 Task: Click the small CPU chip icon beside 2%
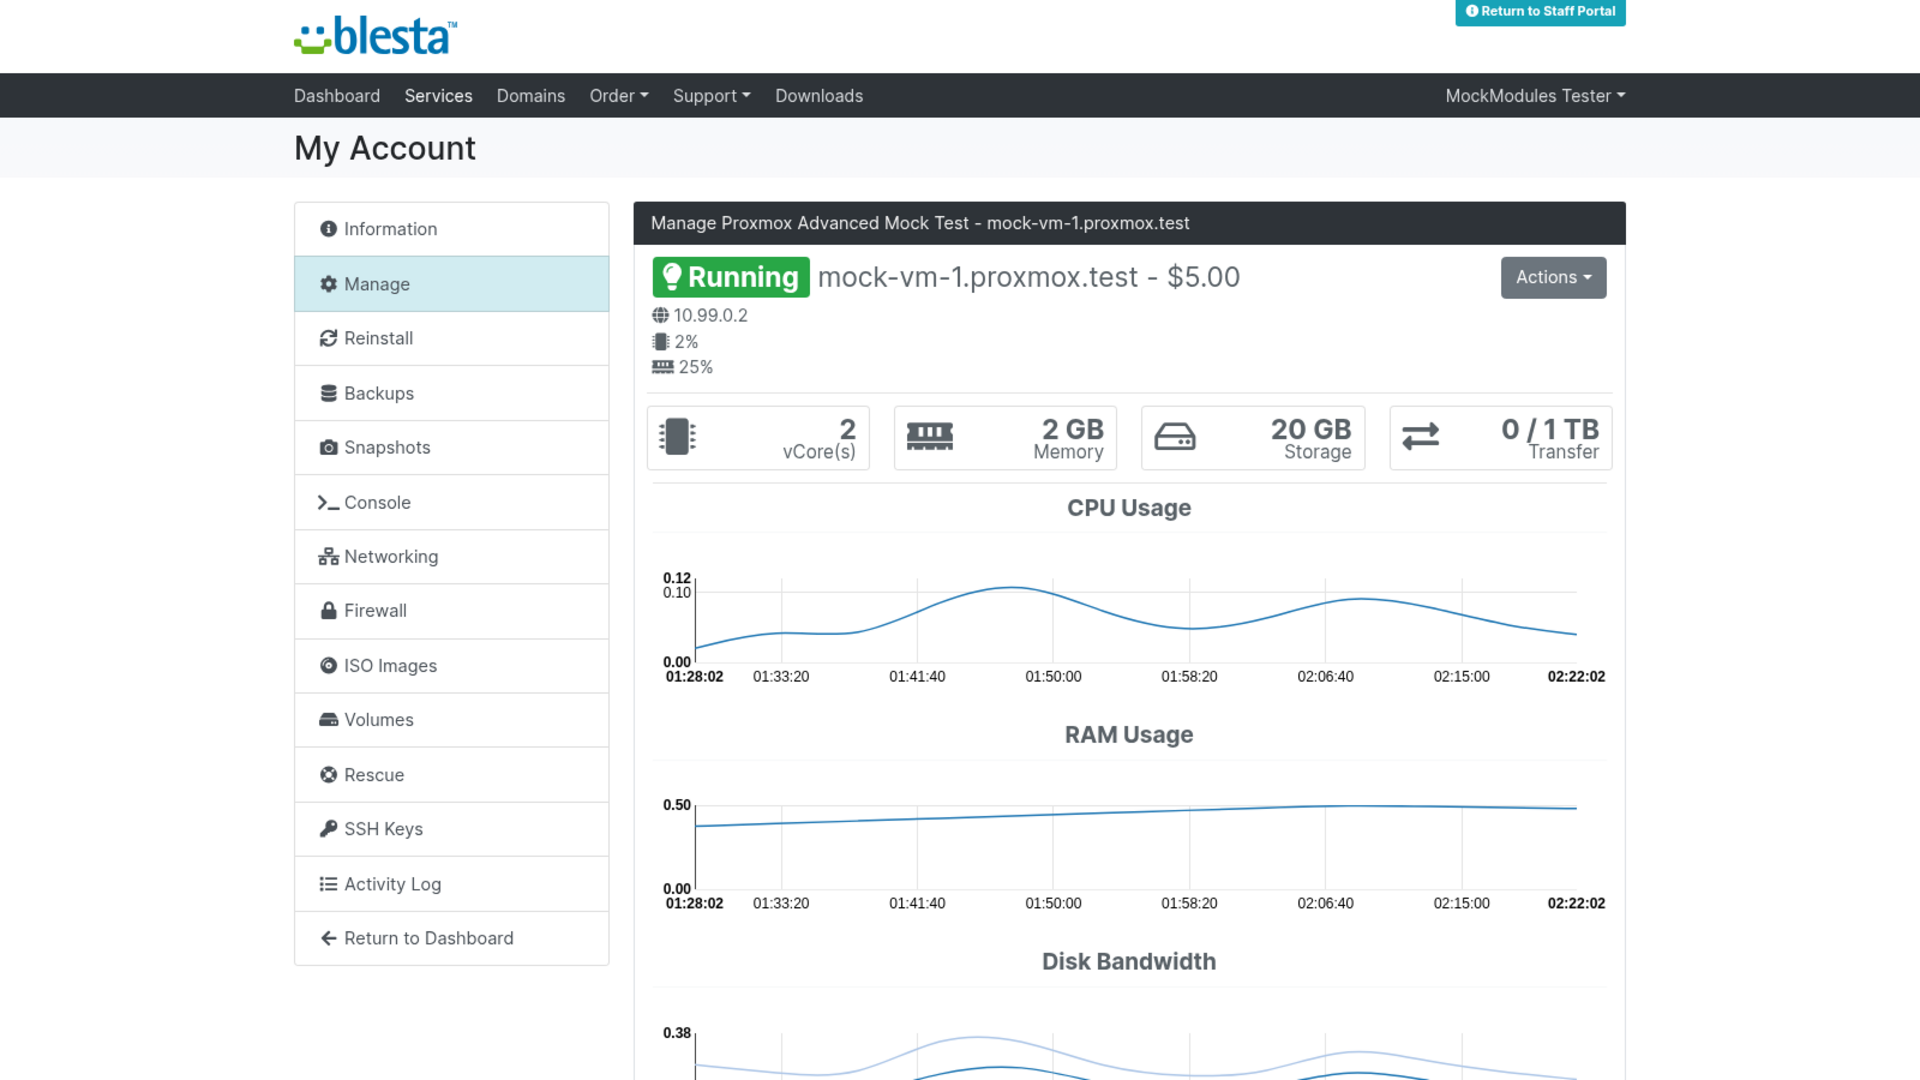[661, 341]
